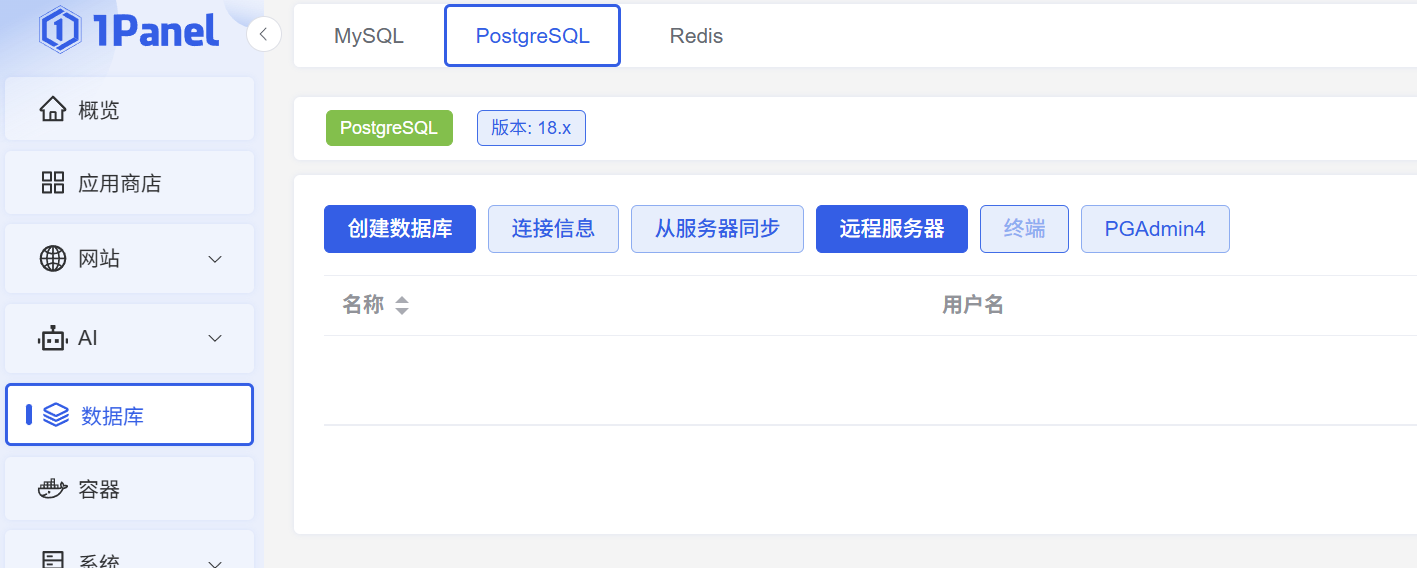Image resolution: width=1417 pixels, height=568 pixels.
Task: Collapse the sidebar with the arrow button
Action: pyautogui.click(x=263, y=35)
